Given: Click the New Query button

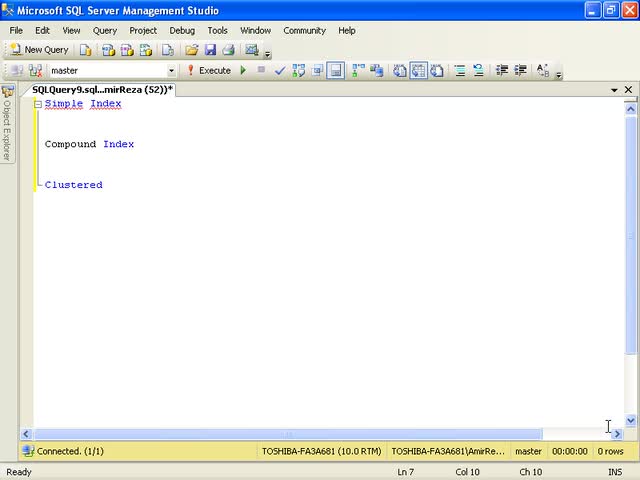Looking at the screenshot, I should tap(40, 50).
